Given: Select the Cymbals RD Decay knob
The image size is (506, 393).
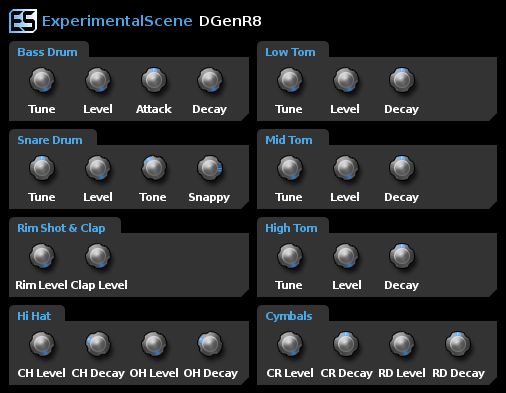Looking at the screenshot, I should coord(458,344).
